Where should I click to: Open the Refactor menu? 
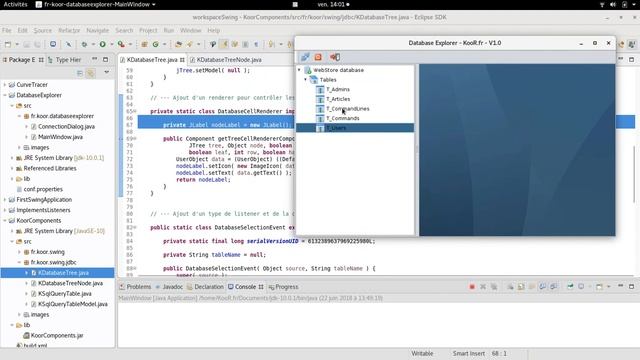pos(69,31)
